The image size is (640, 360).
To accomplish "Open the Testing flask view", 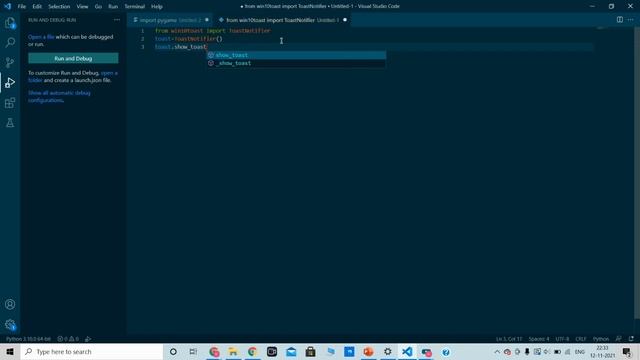I will (x=10, y=122).
